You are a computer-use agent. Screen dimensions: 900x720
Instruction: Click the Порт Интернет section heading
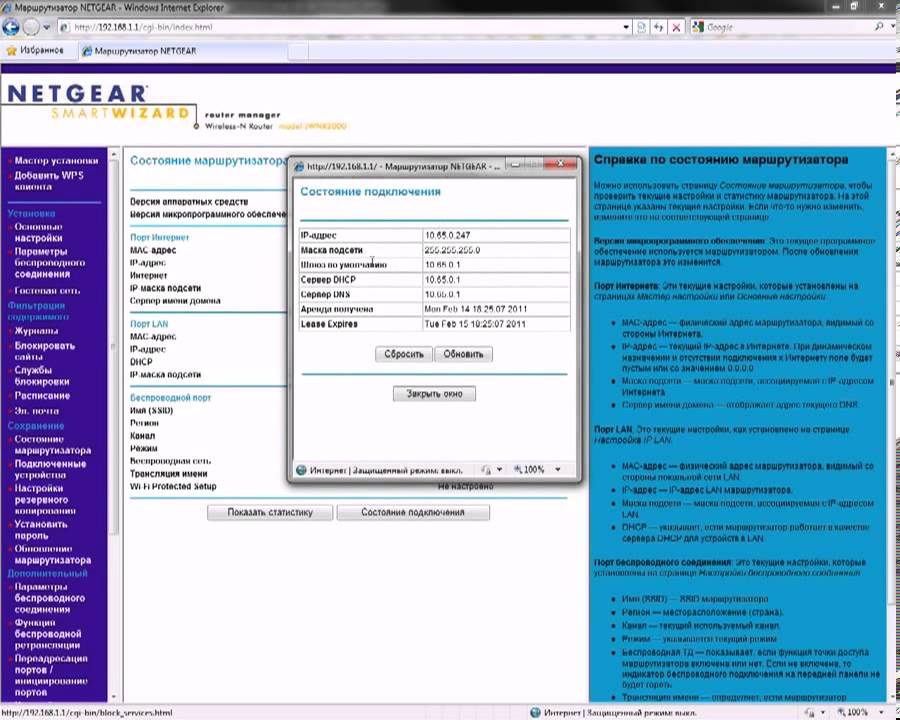click(160, 237)
